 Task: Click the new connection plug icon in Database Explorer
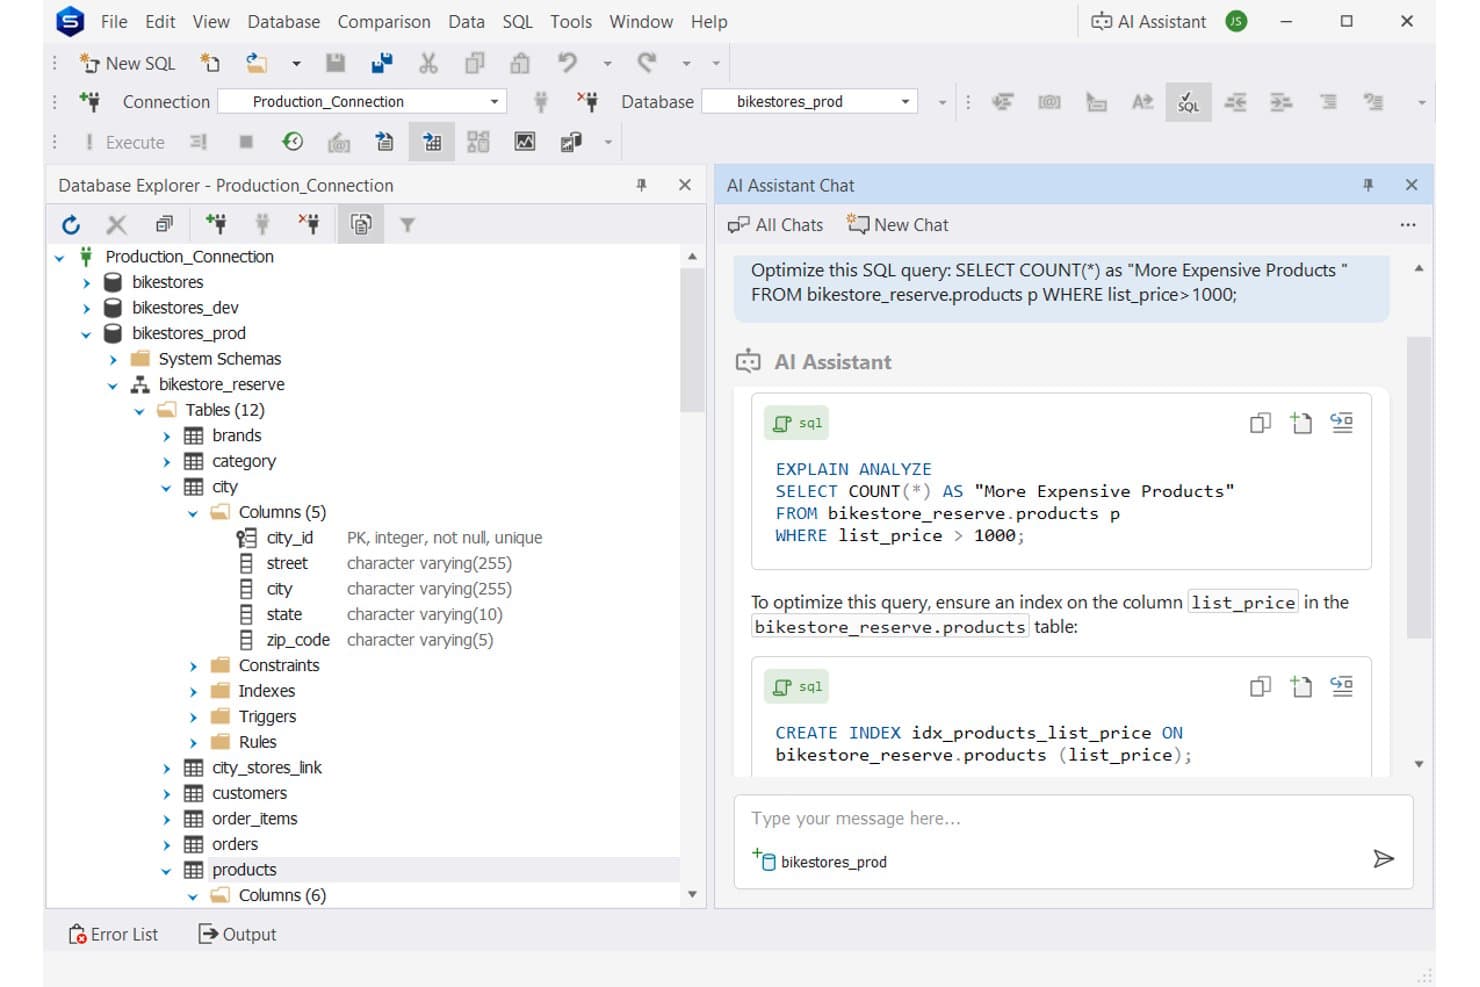(x=215, y=224)
